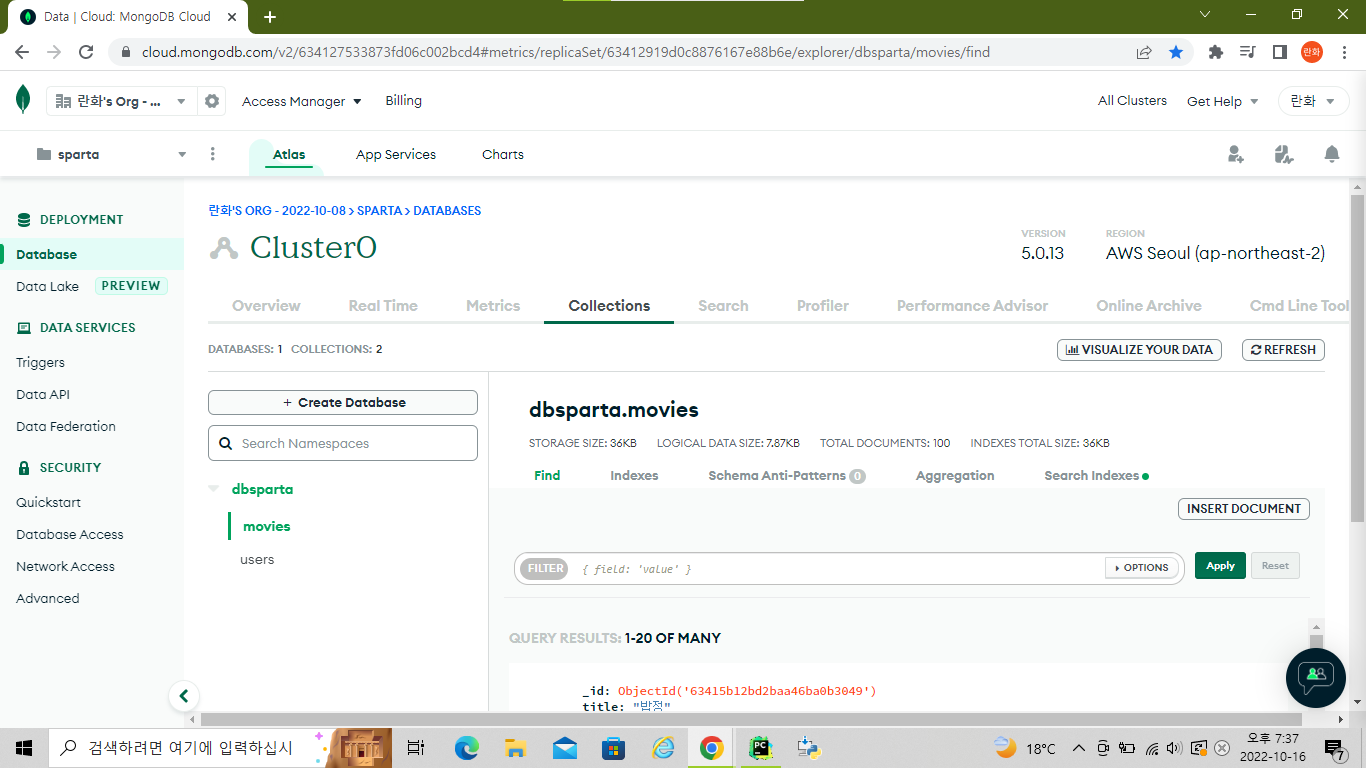1366x768 pixels.
Task: Click the share page icon in address bar
Action: tap(1144, 52)
